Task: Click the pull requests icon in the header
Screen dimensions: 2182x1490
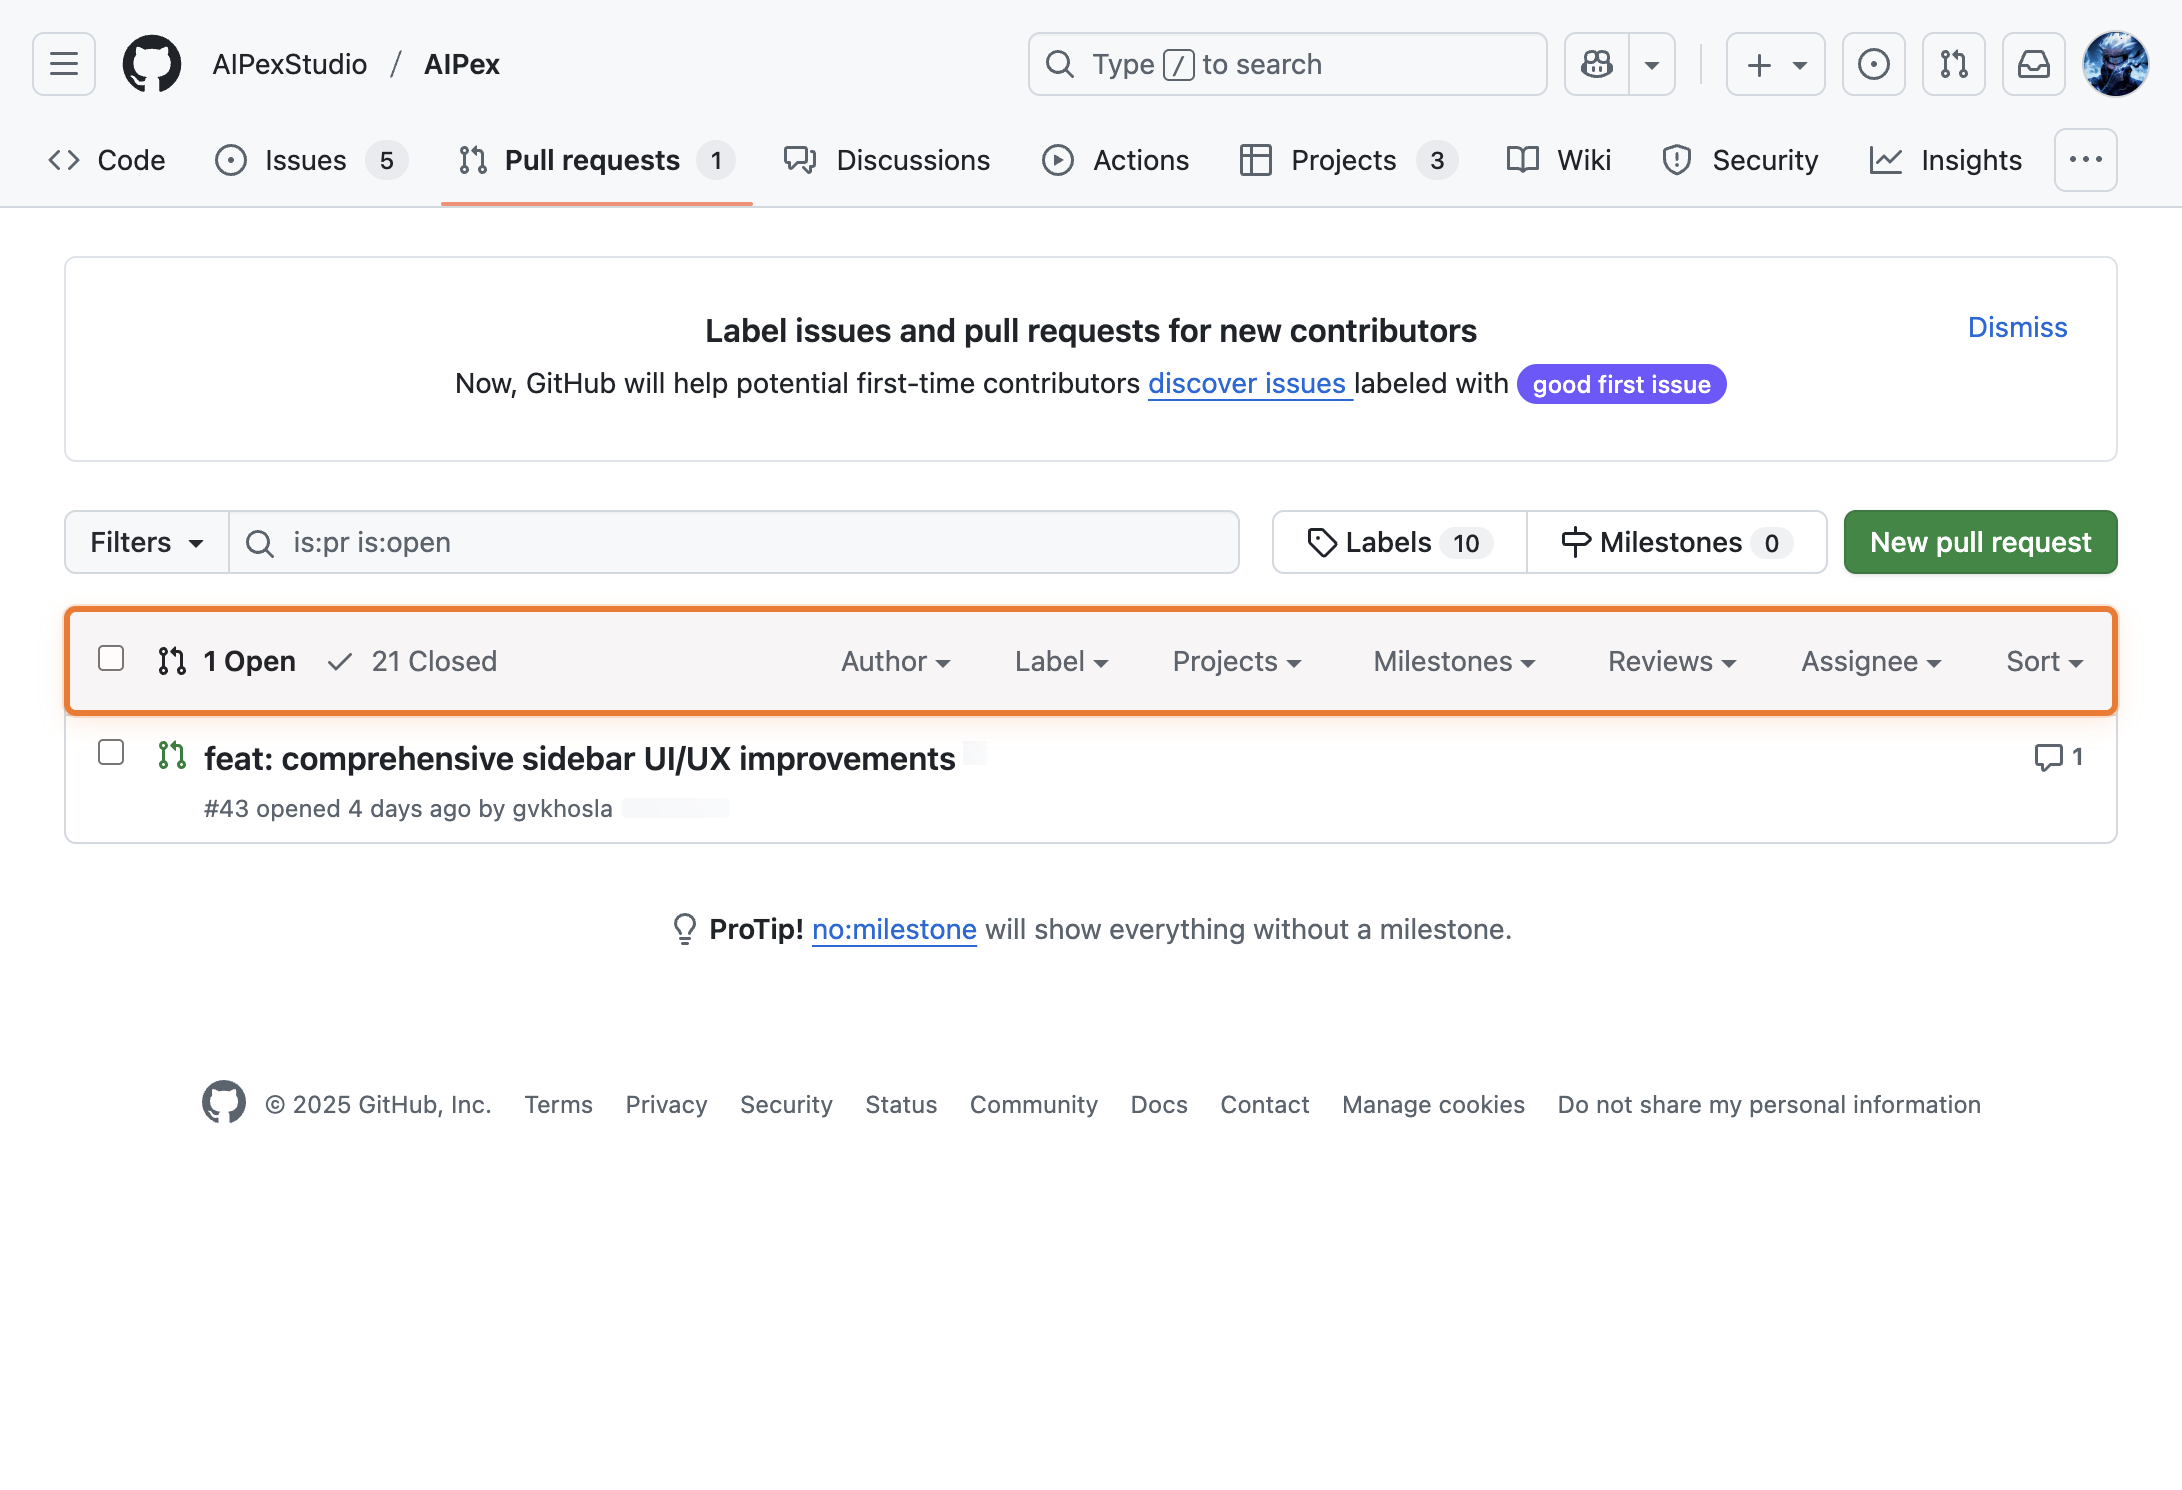Action: pos(1954,63)
